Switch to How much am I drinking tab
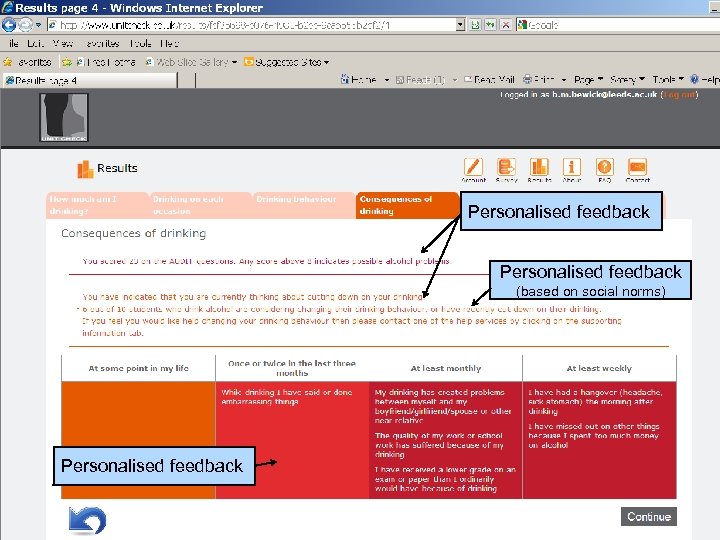Image resolution: width=720 pixels, height=540 pixels. click(x=97, y=205)
